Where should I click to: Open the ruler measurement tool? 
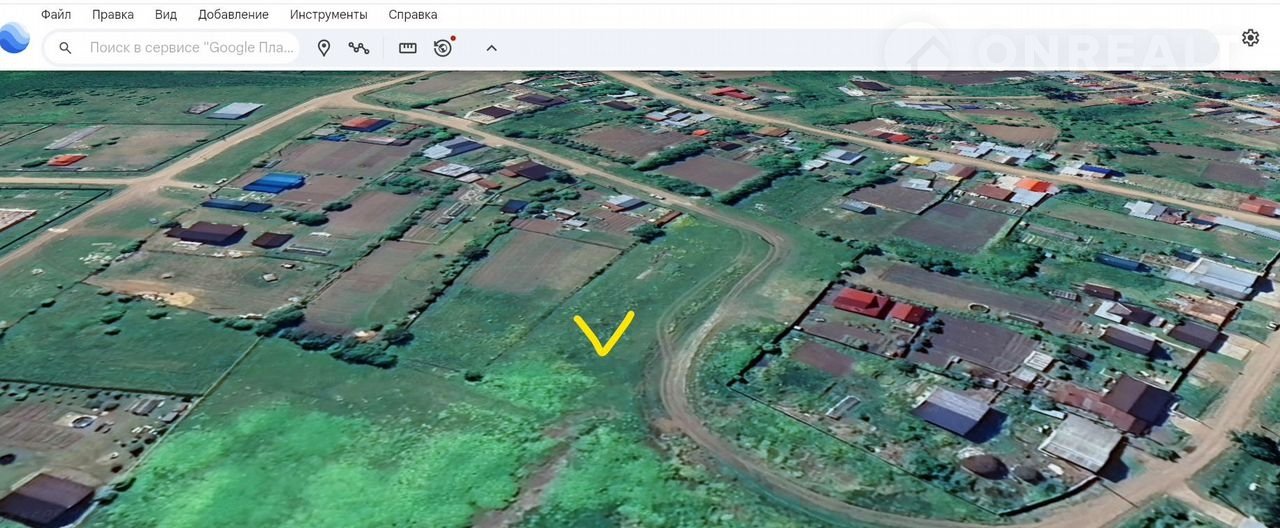[x=408, y=48]
